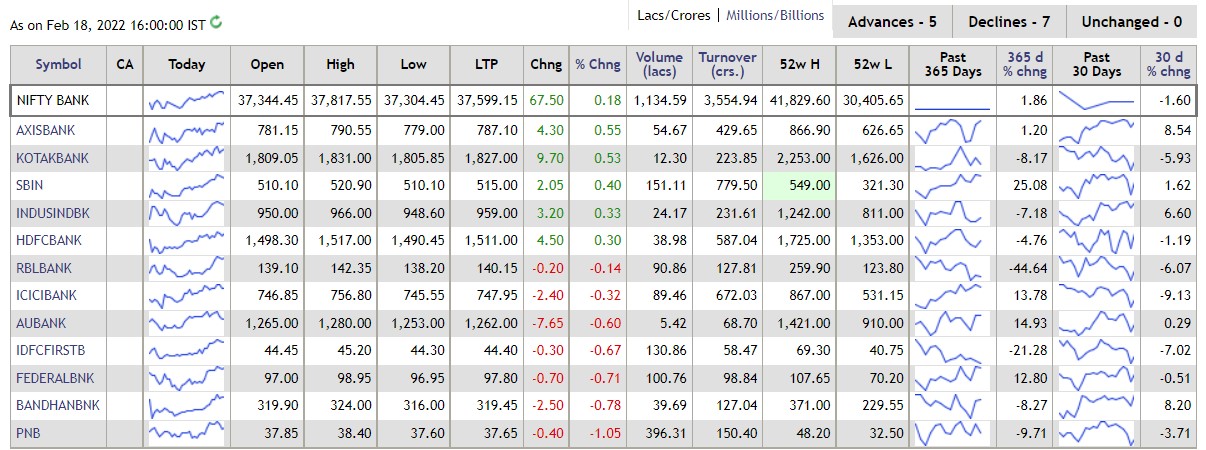This screenshot has width=1206, height=450.
Task: Select BANDHANBNK low price 316.00
Action: [425, 405]
